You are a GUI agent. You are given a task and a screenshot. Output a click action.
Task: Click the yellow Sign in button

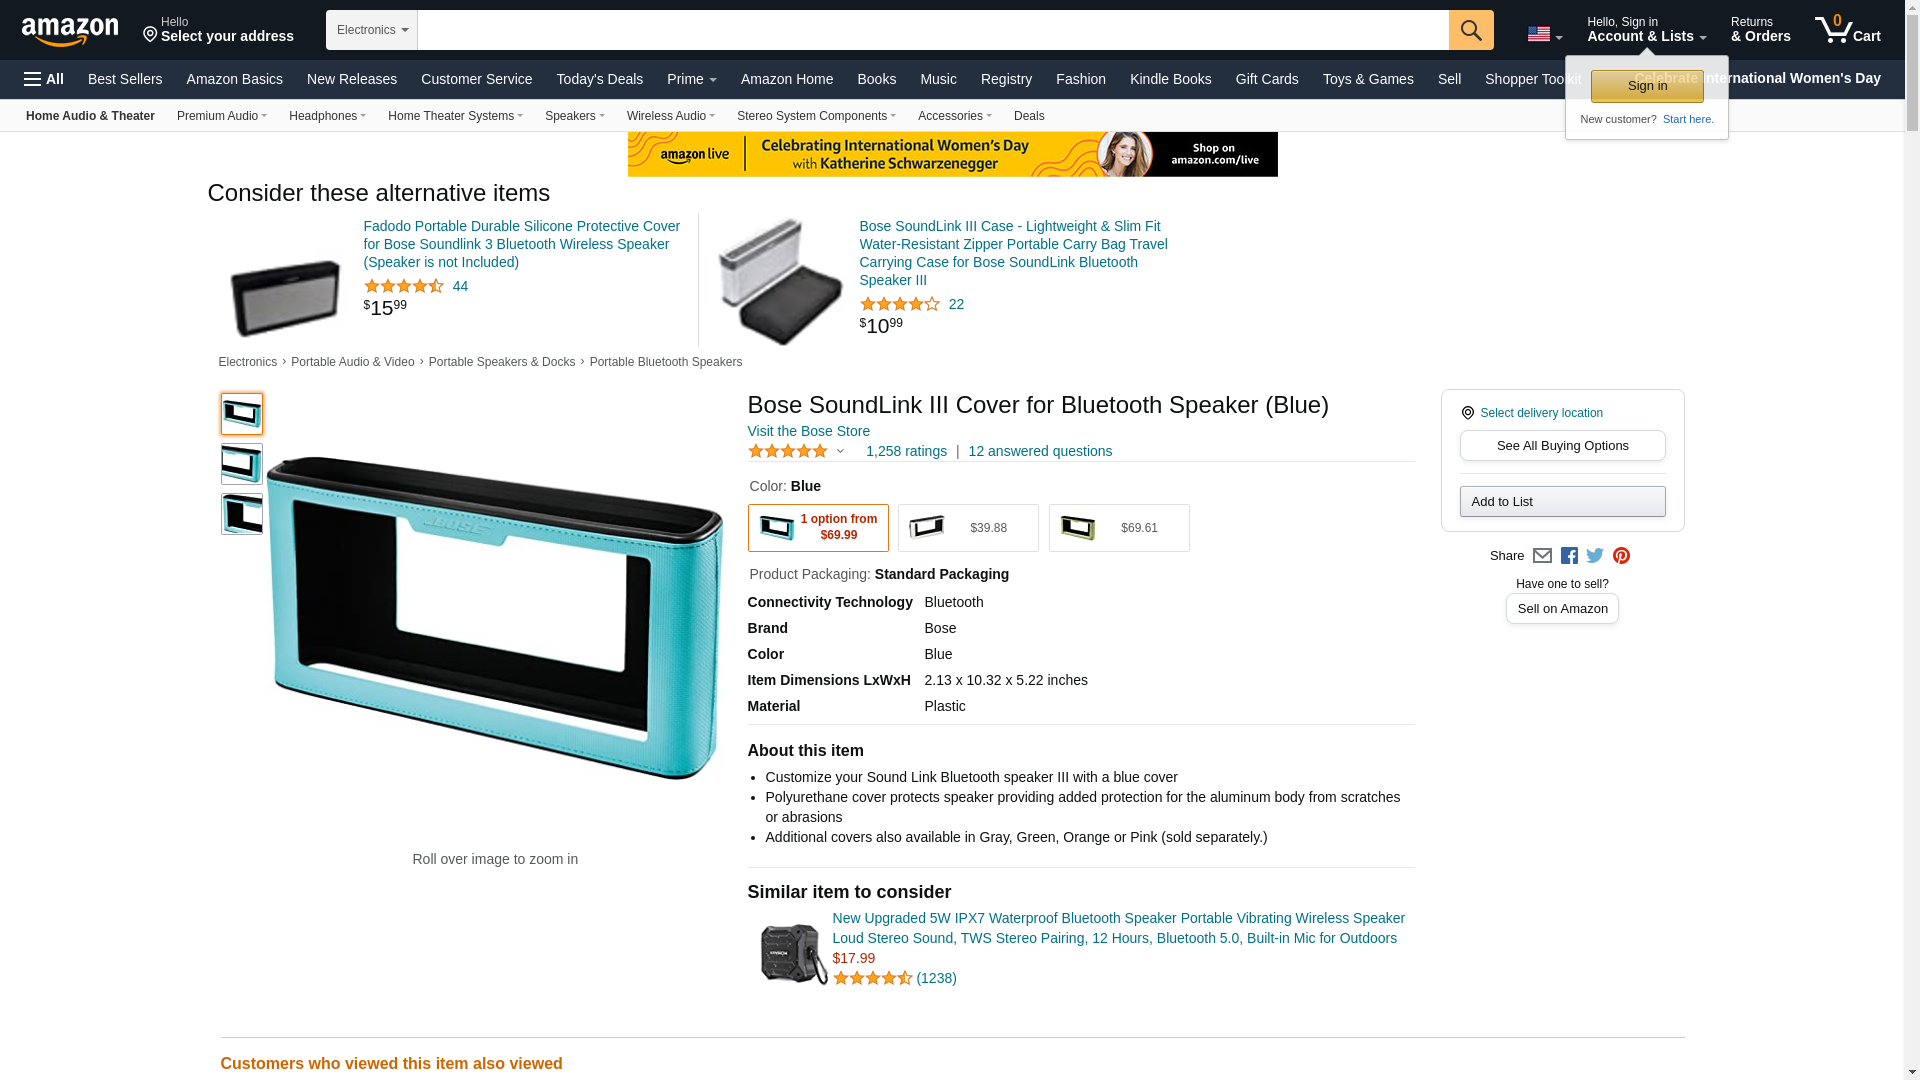[1647, 86]
